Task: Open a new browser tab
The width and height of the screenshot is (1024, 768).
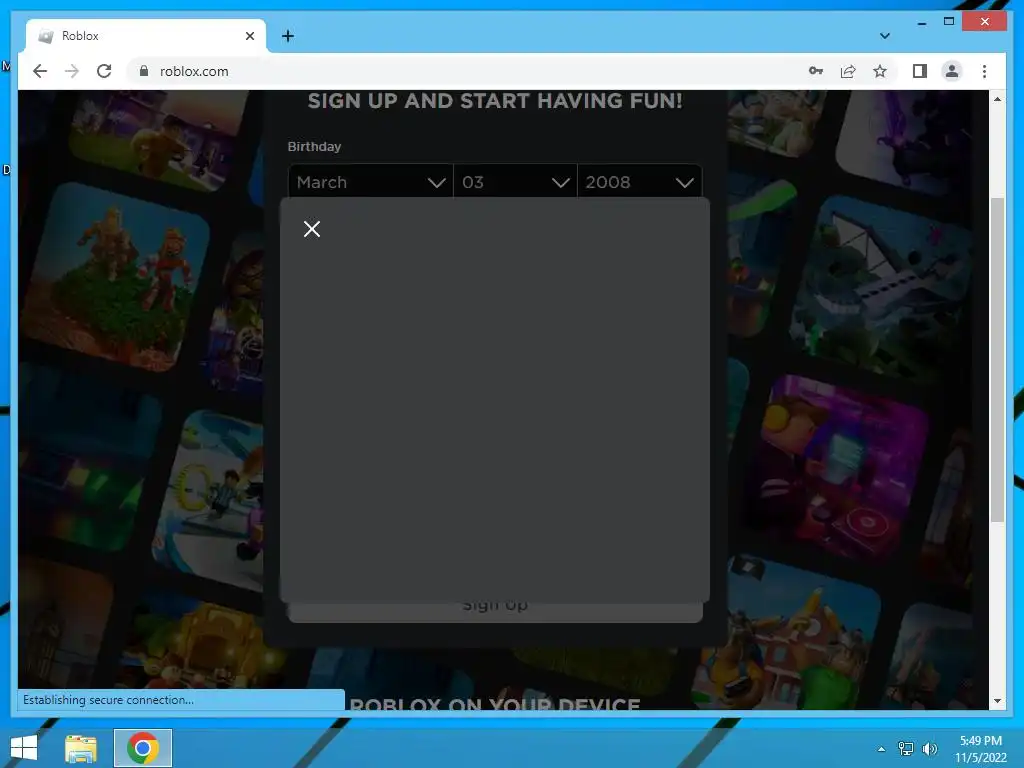Action: [287, 36]
